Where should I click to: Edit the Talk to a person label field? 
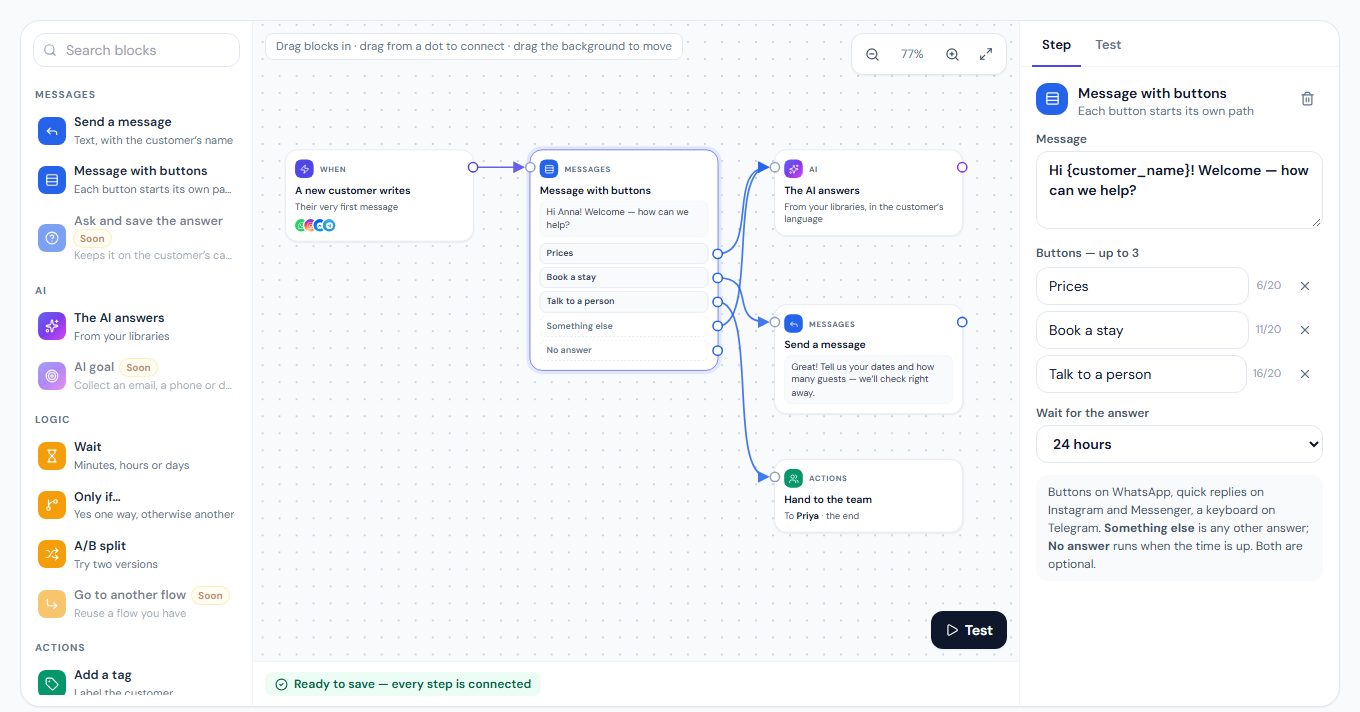click(1142, 374)
